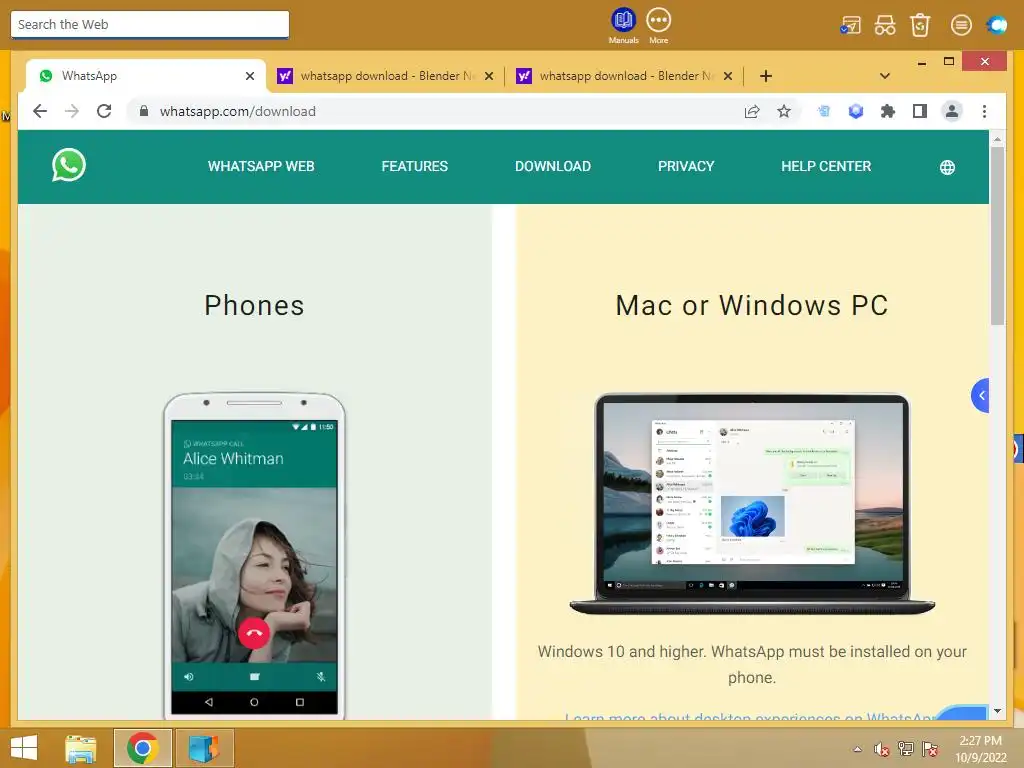Switch to the WhatsApp tab
Image resolution: width=1024 pixels, height=768 pixels.
(x=146, y=76)
